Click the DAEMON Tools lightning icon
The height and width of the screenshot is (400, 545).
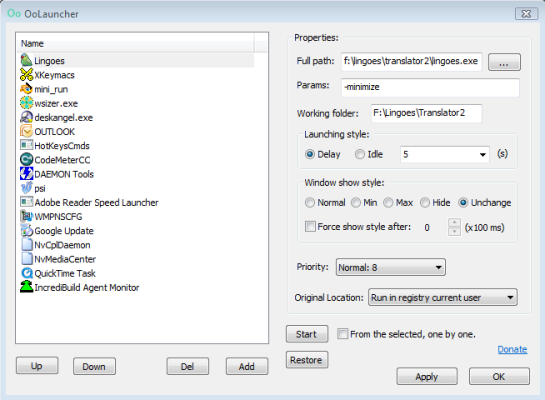point(26,173)
